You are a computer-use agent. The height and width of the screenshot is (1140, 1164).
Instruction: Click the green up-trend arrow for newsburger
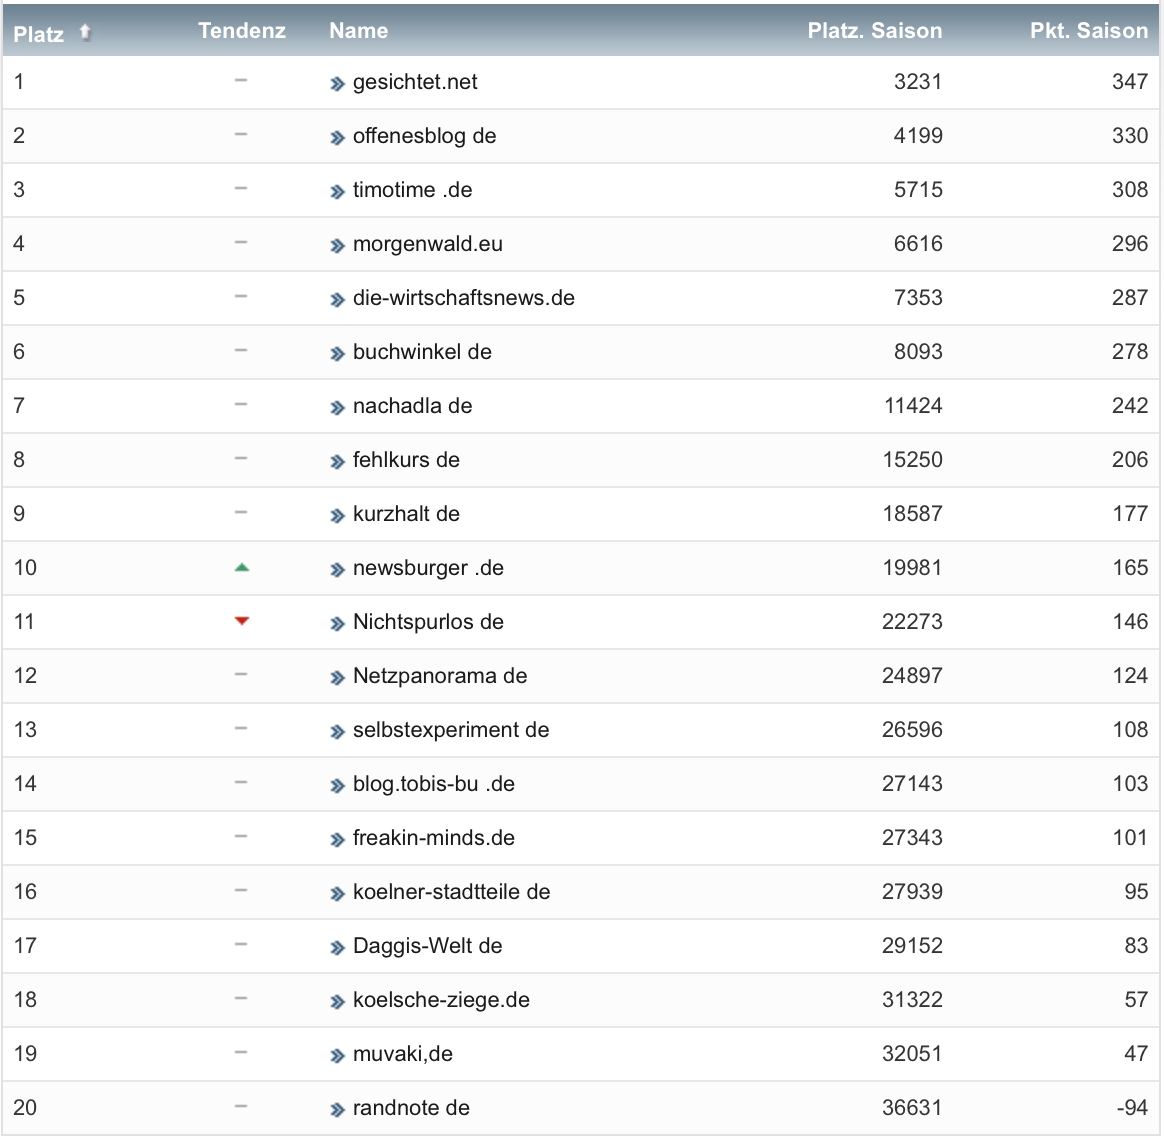pos(242,568)
